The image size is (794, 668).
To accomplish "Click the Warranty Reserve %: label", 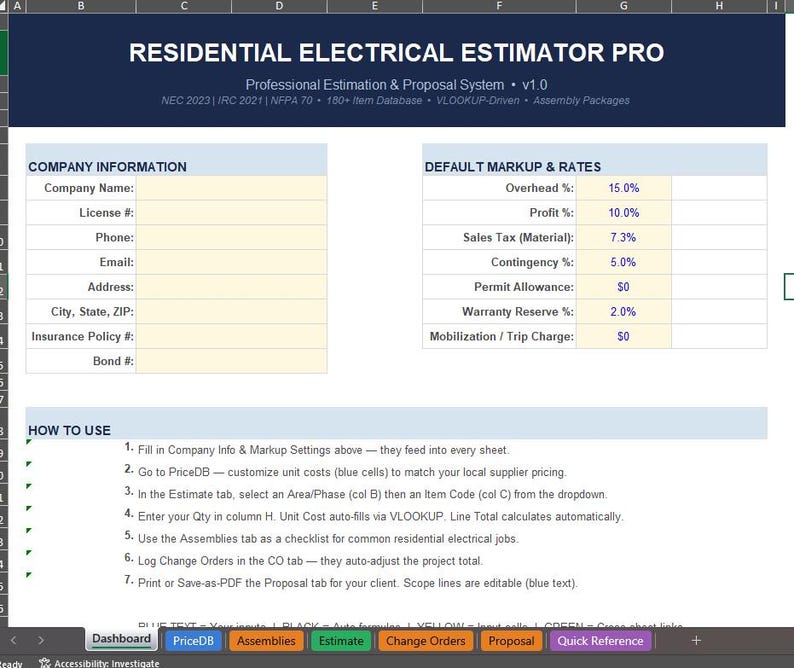I will pos(518,312).
